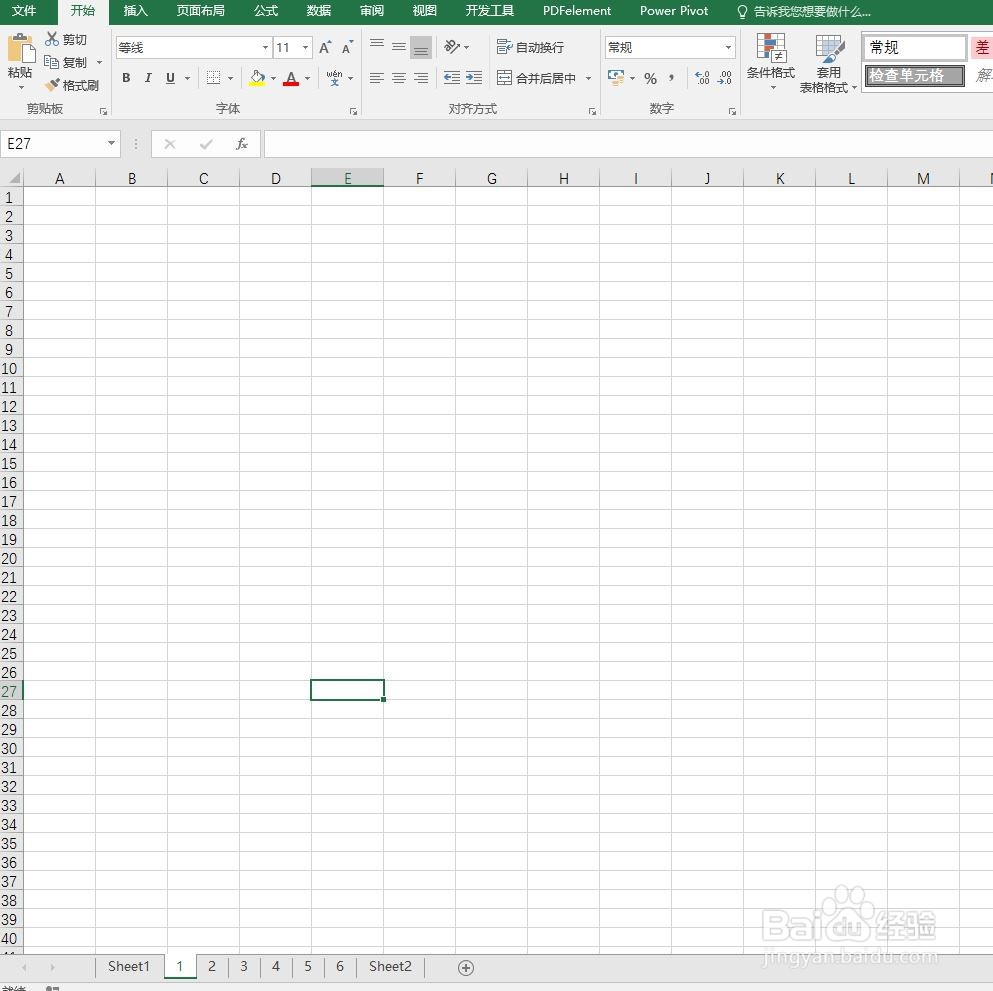Toggle Wrap Text (自动换行)
Viewport: 993px width, 991px height.
(x=530, y=47)
